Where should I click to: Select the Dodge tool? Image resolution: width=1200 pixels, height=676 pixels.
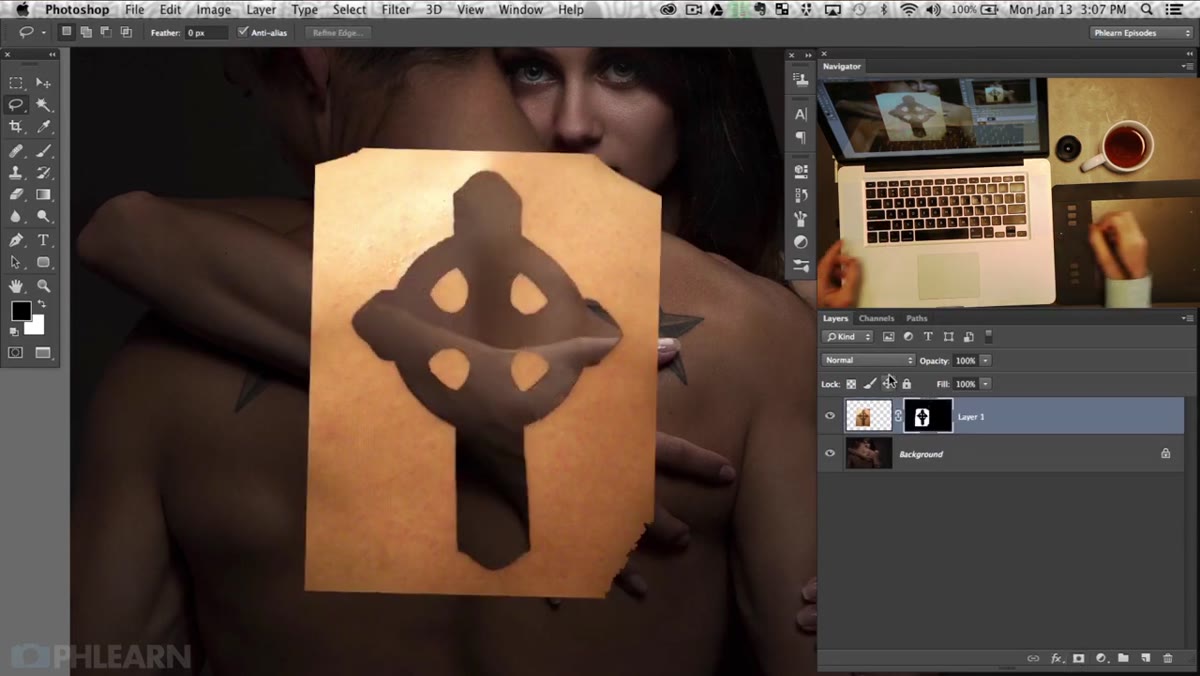tap(43, 216)
